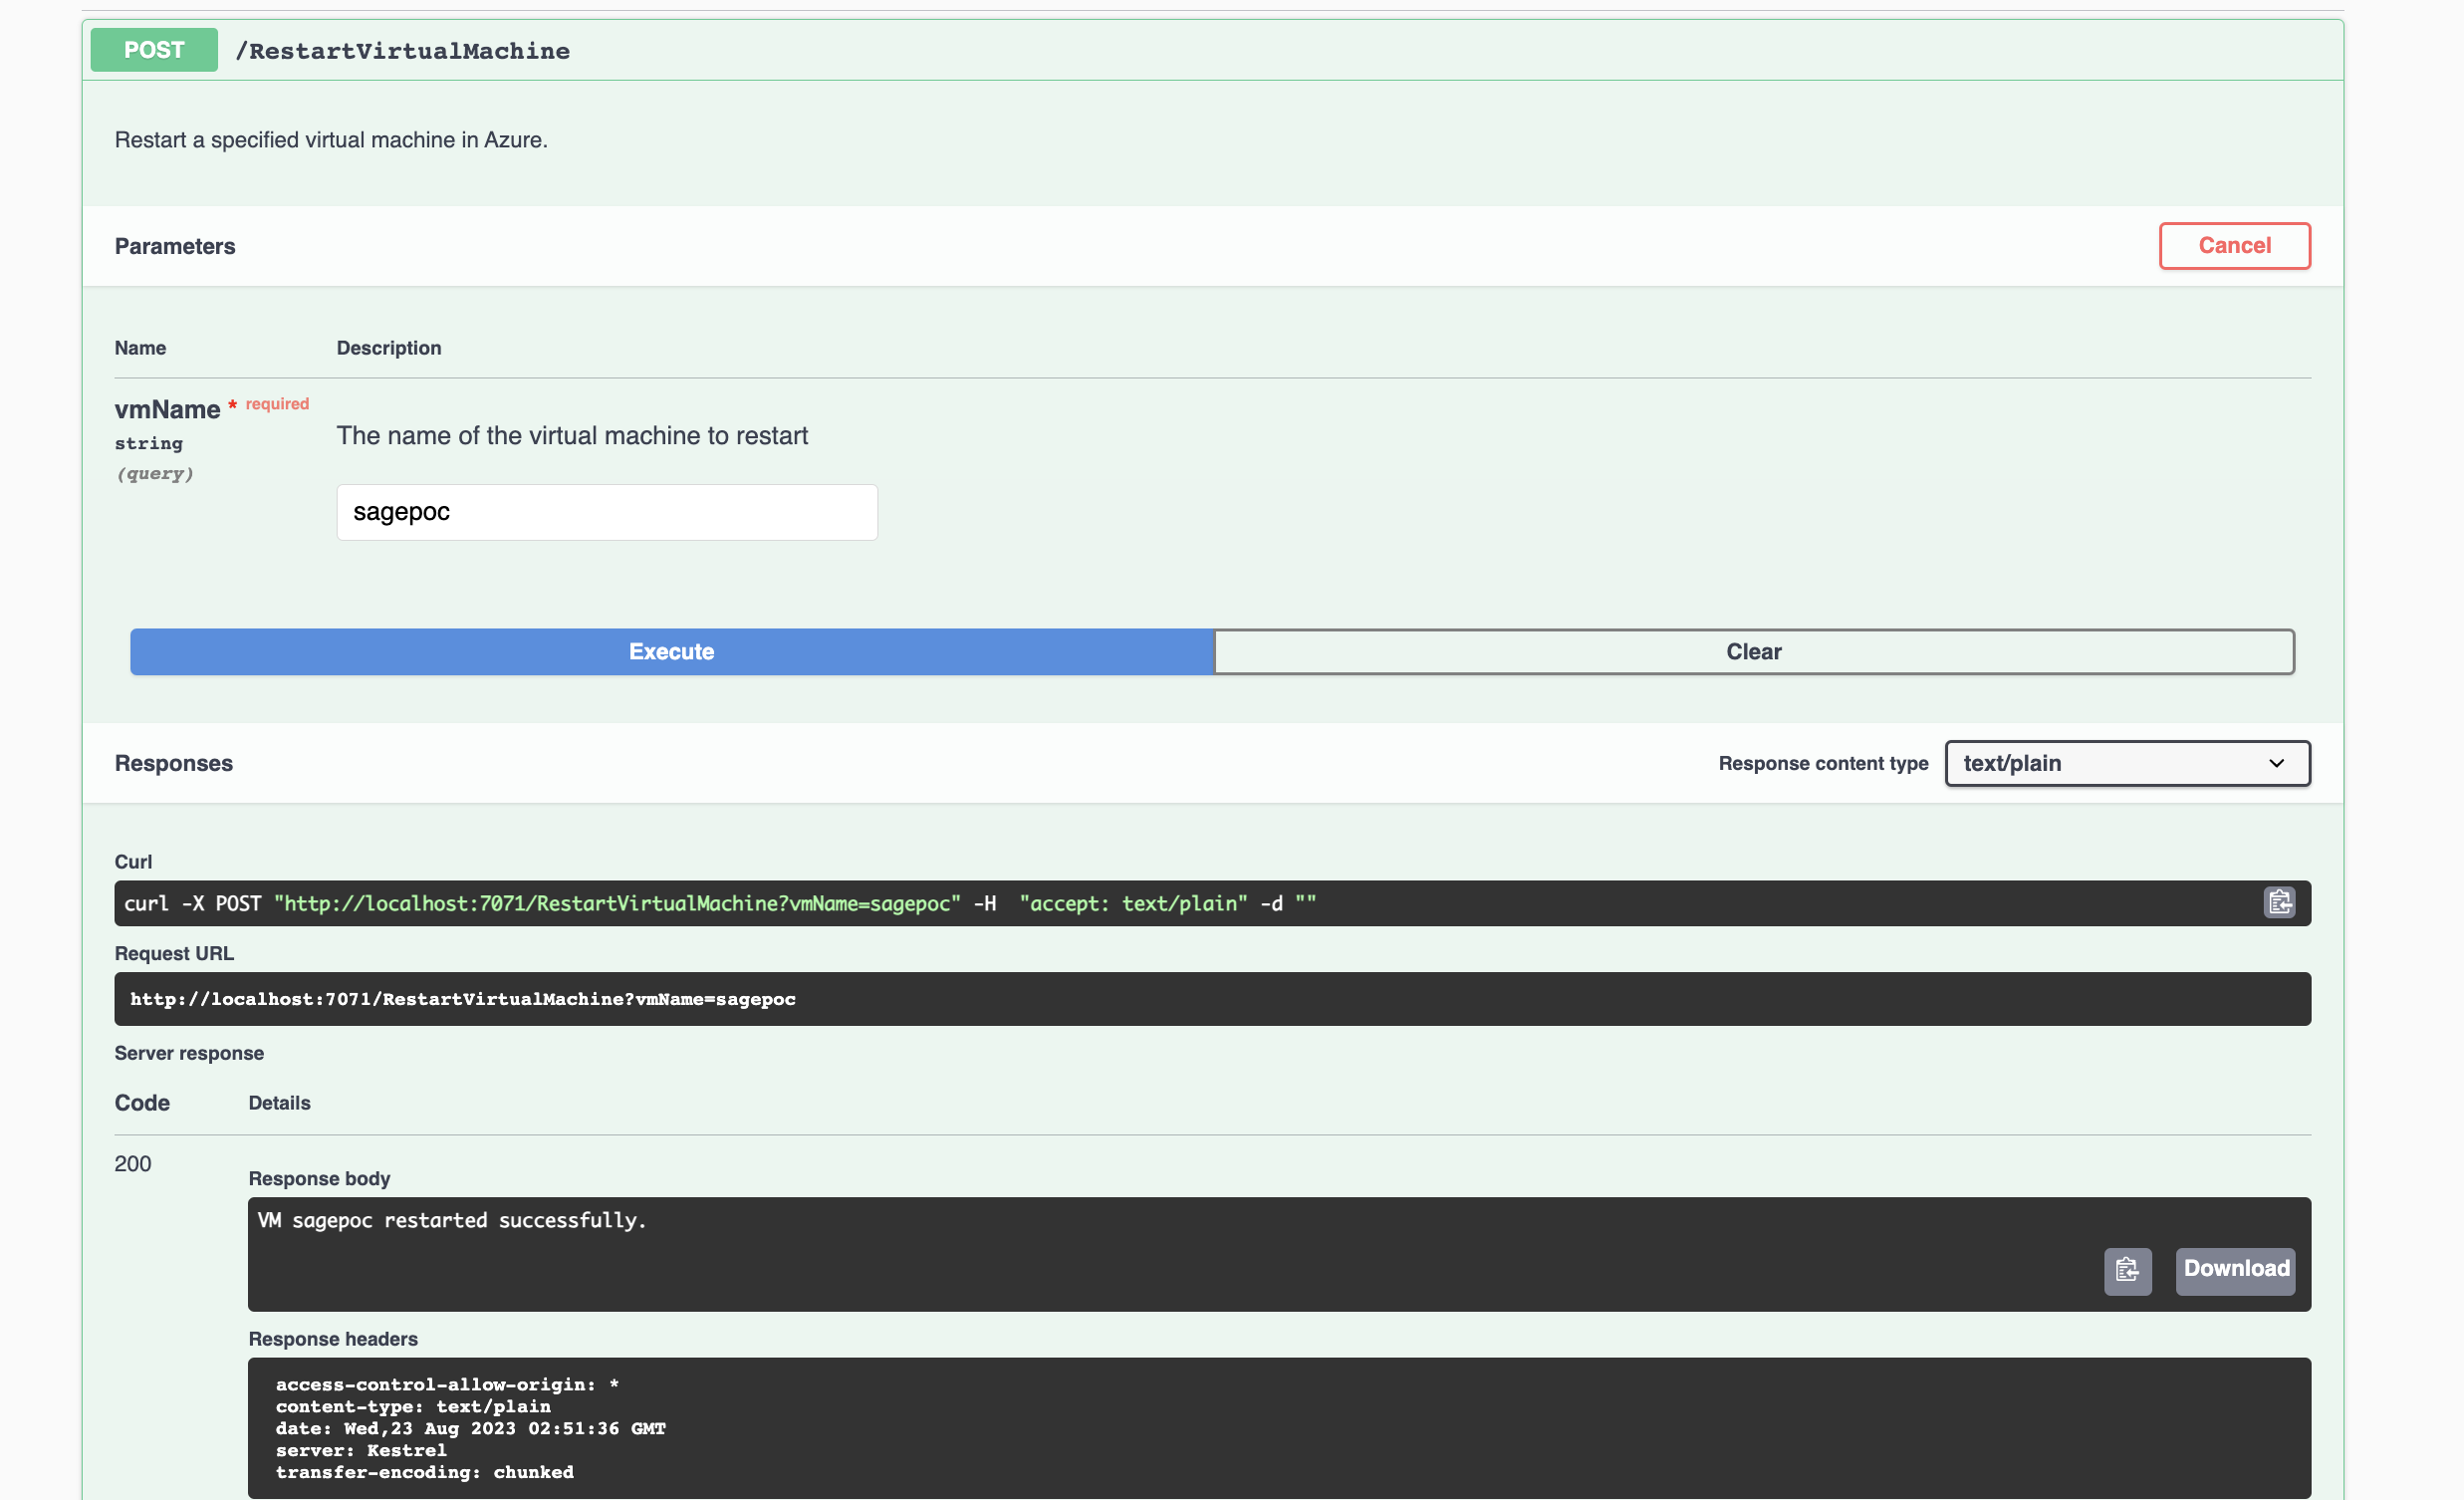Copy the curl command to clipboard
The width and height of the screenshot is (2464, 1500).
pos(2279,903)
